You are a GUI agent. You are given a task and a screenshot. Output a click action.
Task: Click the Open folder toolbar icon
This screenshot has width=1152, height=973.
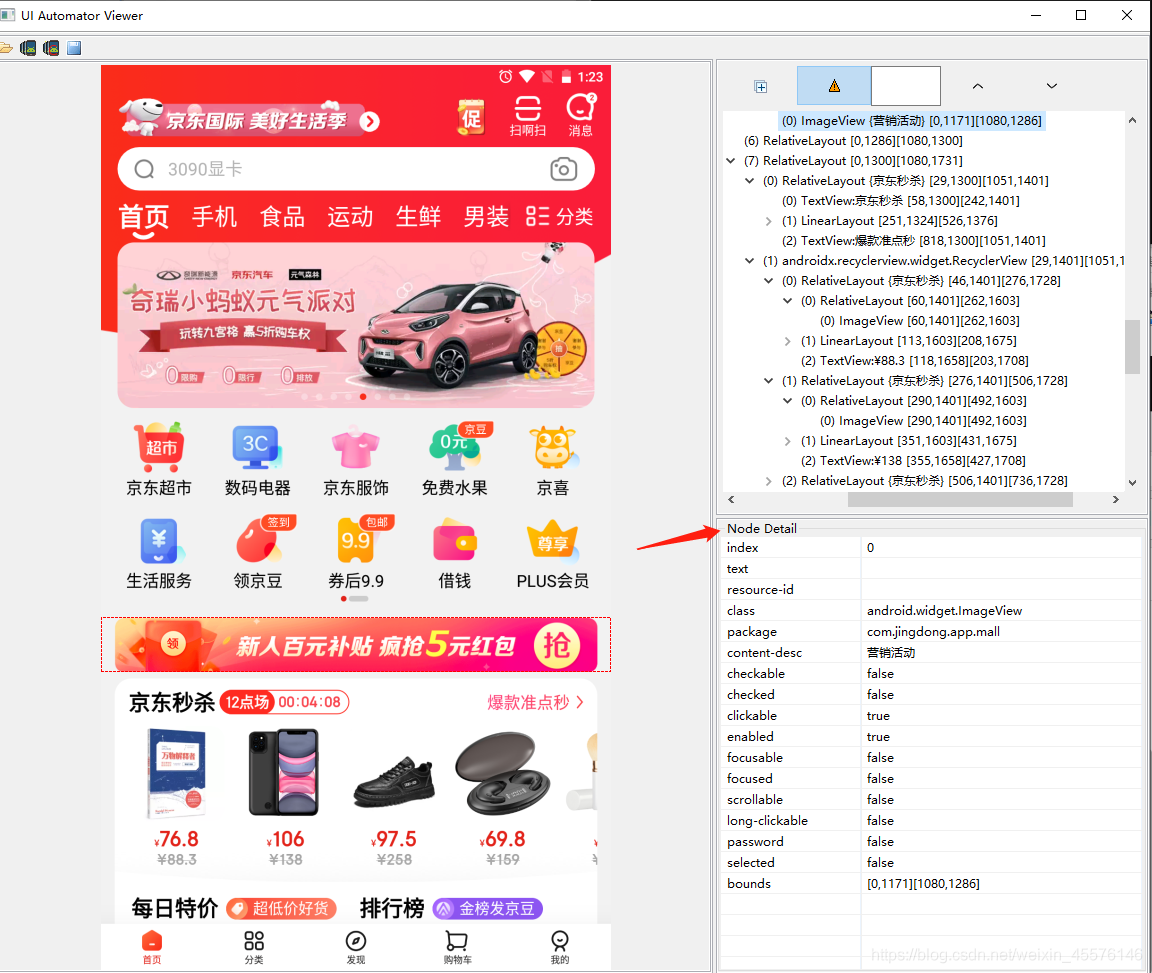pyautogui.click(x=6, y=49)
